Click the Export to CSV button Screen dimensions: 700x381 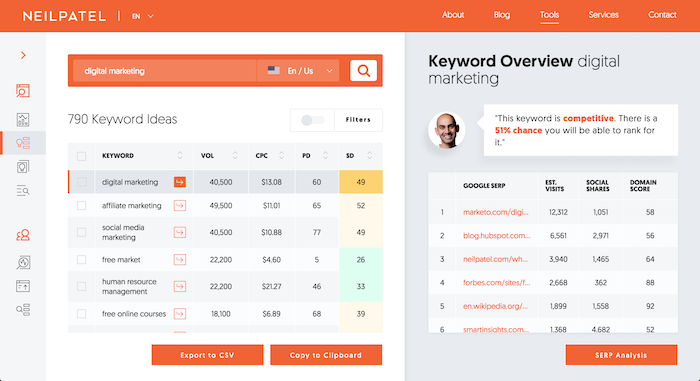click(207, 355)
